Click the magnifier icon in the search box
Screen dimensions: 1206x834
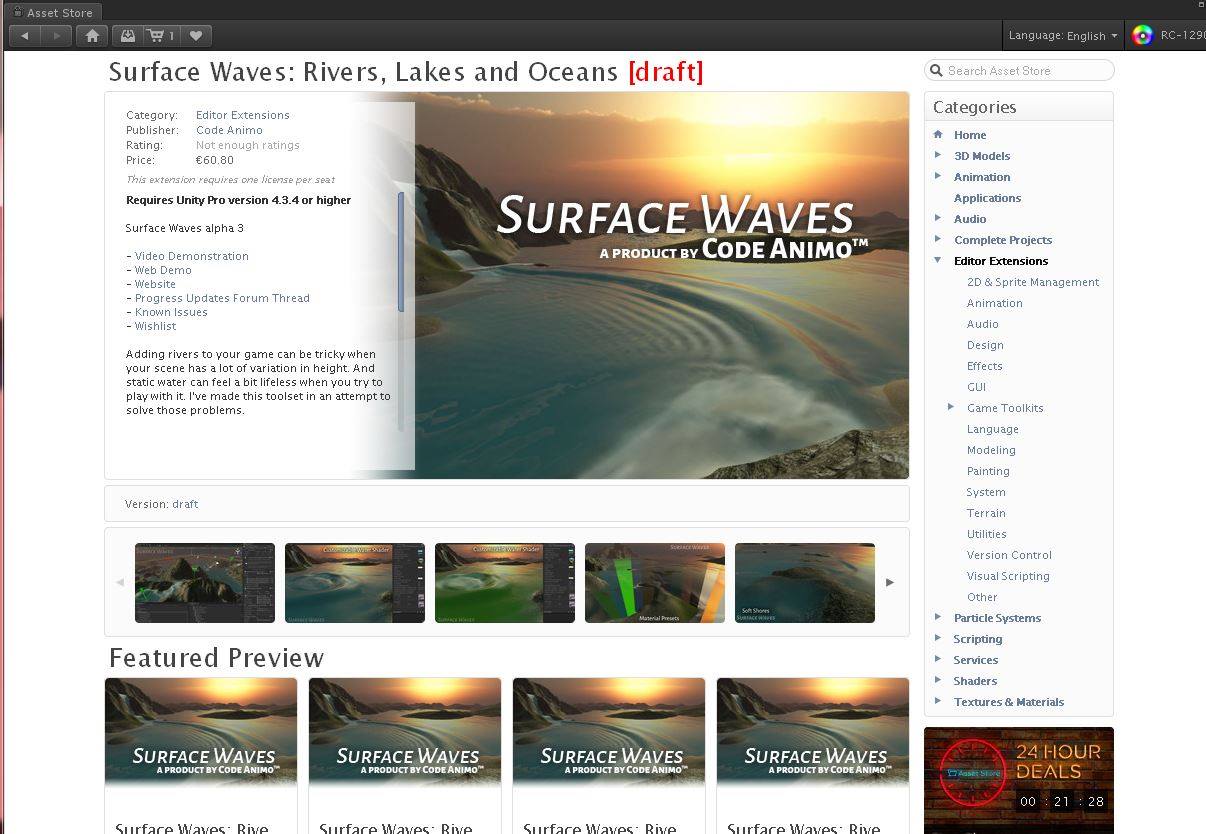pyautogui.click(x=937, y=70)
